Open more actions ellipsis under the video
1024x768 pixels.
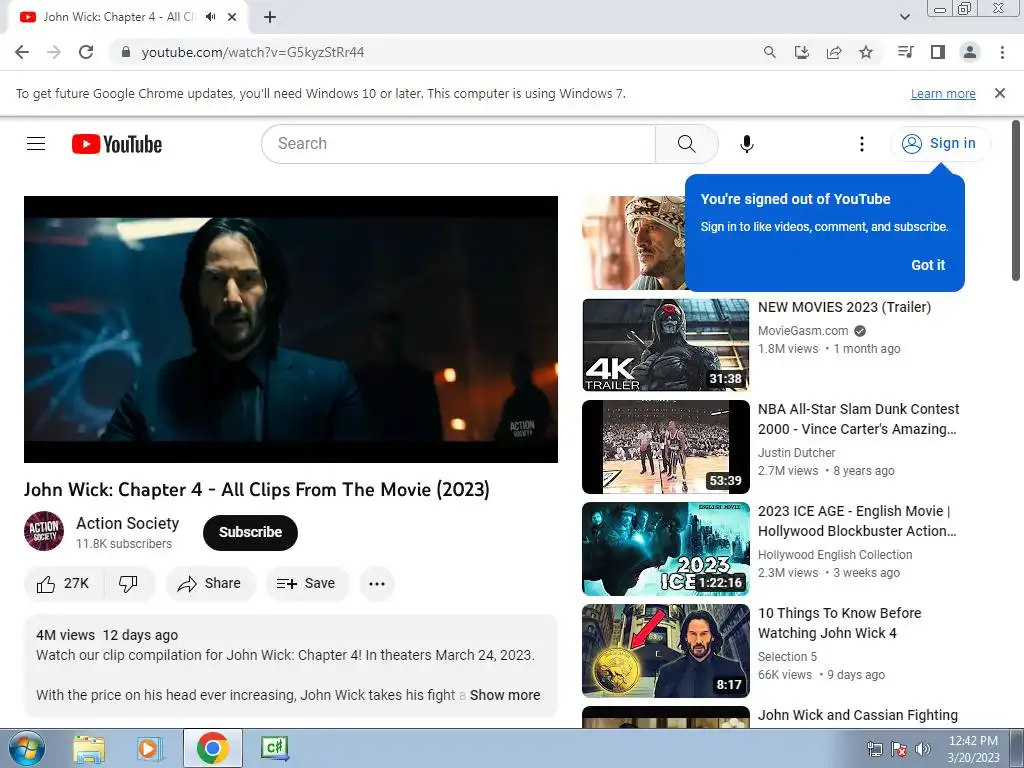[x=377, y=584]
